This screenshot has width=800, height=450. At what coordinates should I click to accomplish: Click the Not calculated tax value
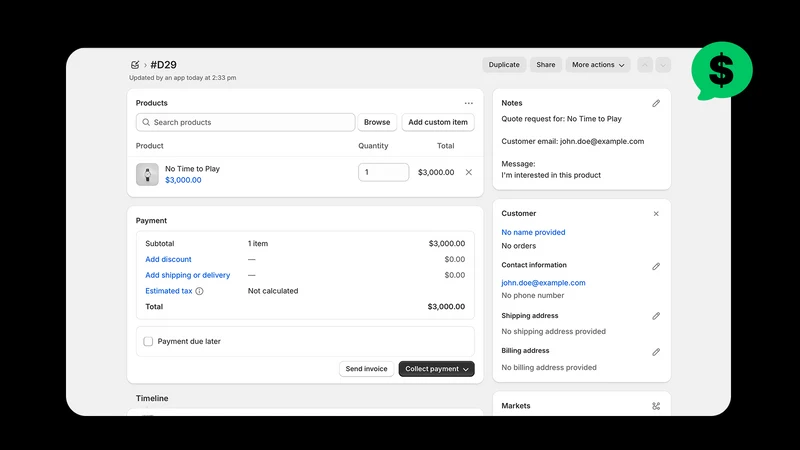[x=273, y=291]
